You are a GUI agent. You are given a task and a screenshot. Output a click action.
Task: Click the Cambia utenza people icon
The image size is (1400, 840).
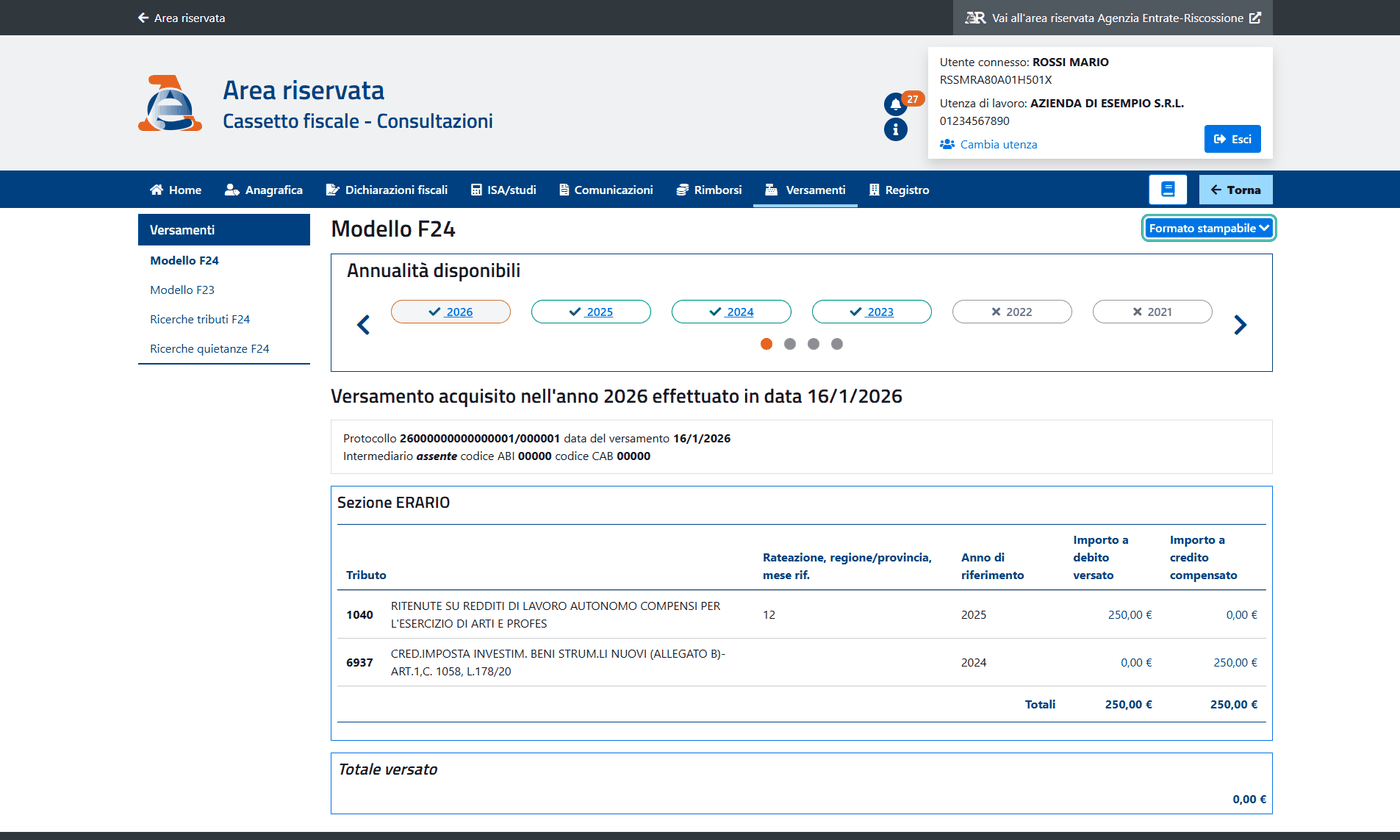947,144
